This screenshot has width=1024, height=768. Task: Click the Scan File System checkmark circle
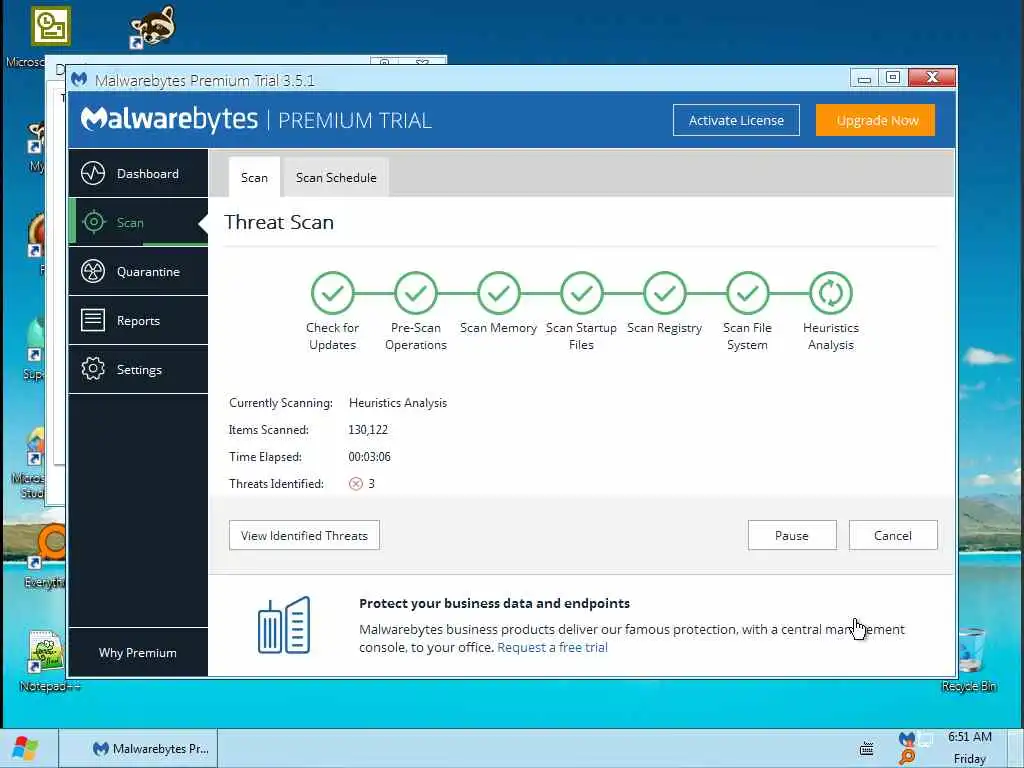[x=747, y=293]
